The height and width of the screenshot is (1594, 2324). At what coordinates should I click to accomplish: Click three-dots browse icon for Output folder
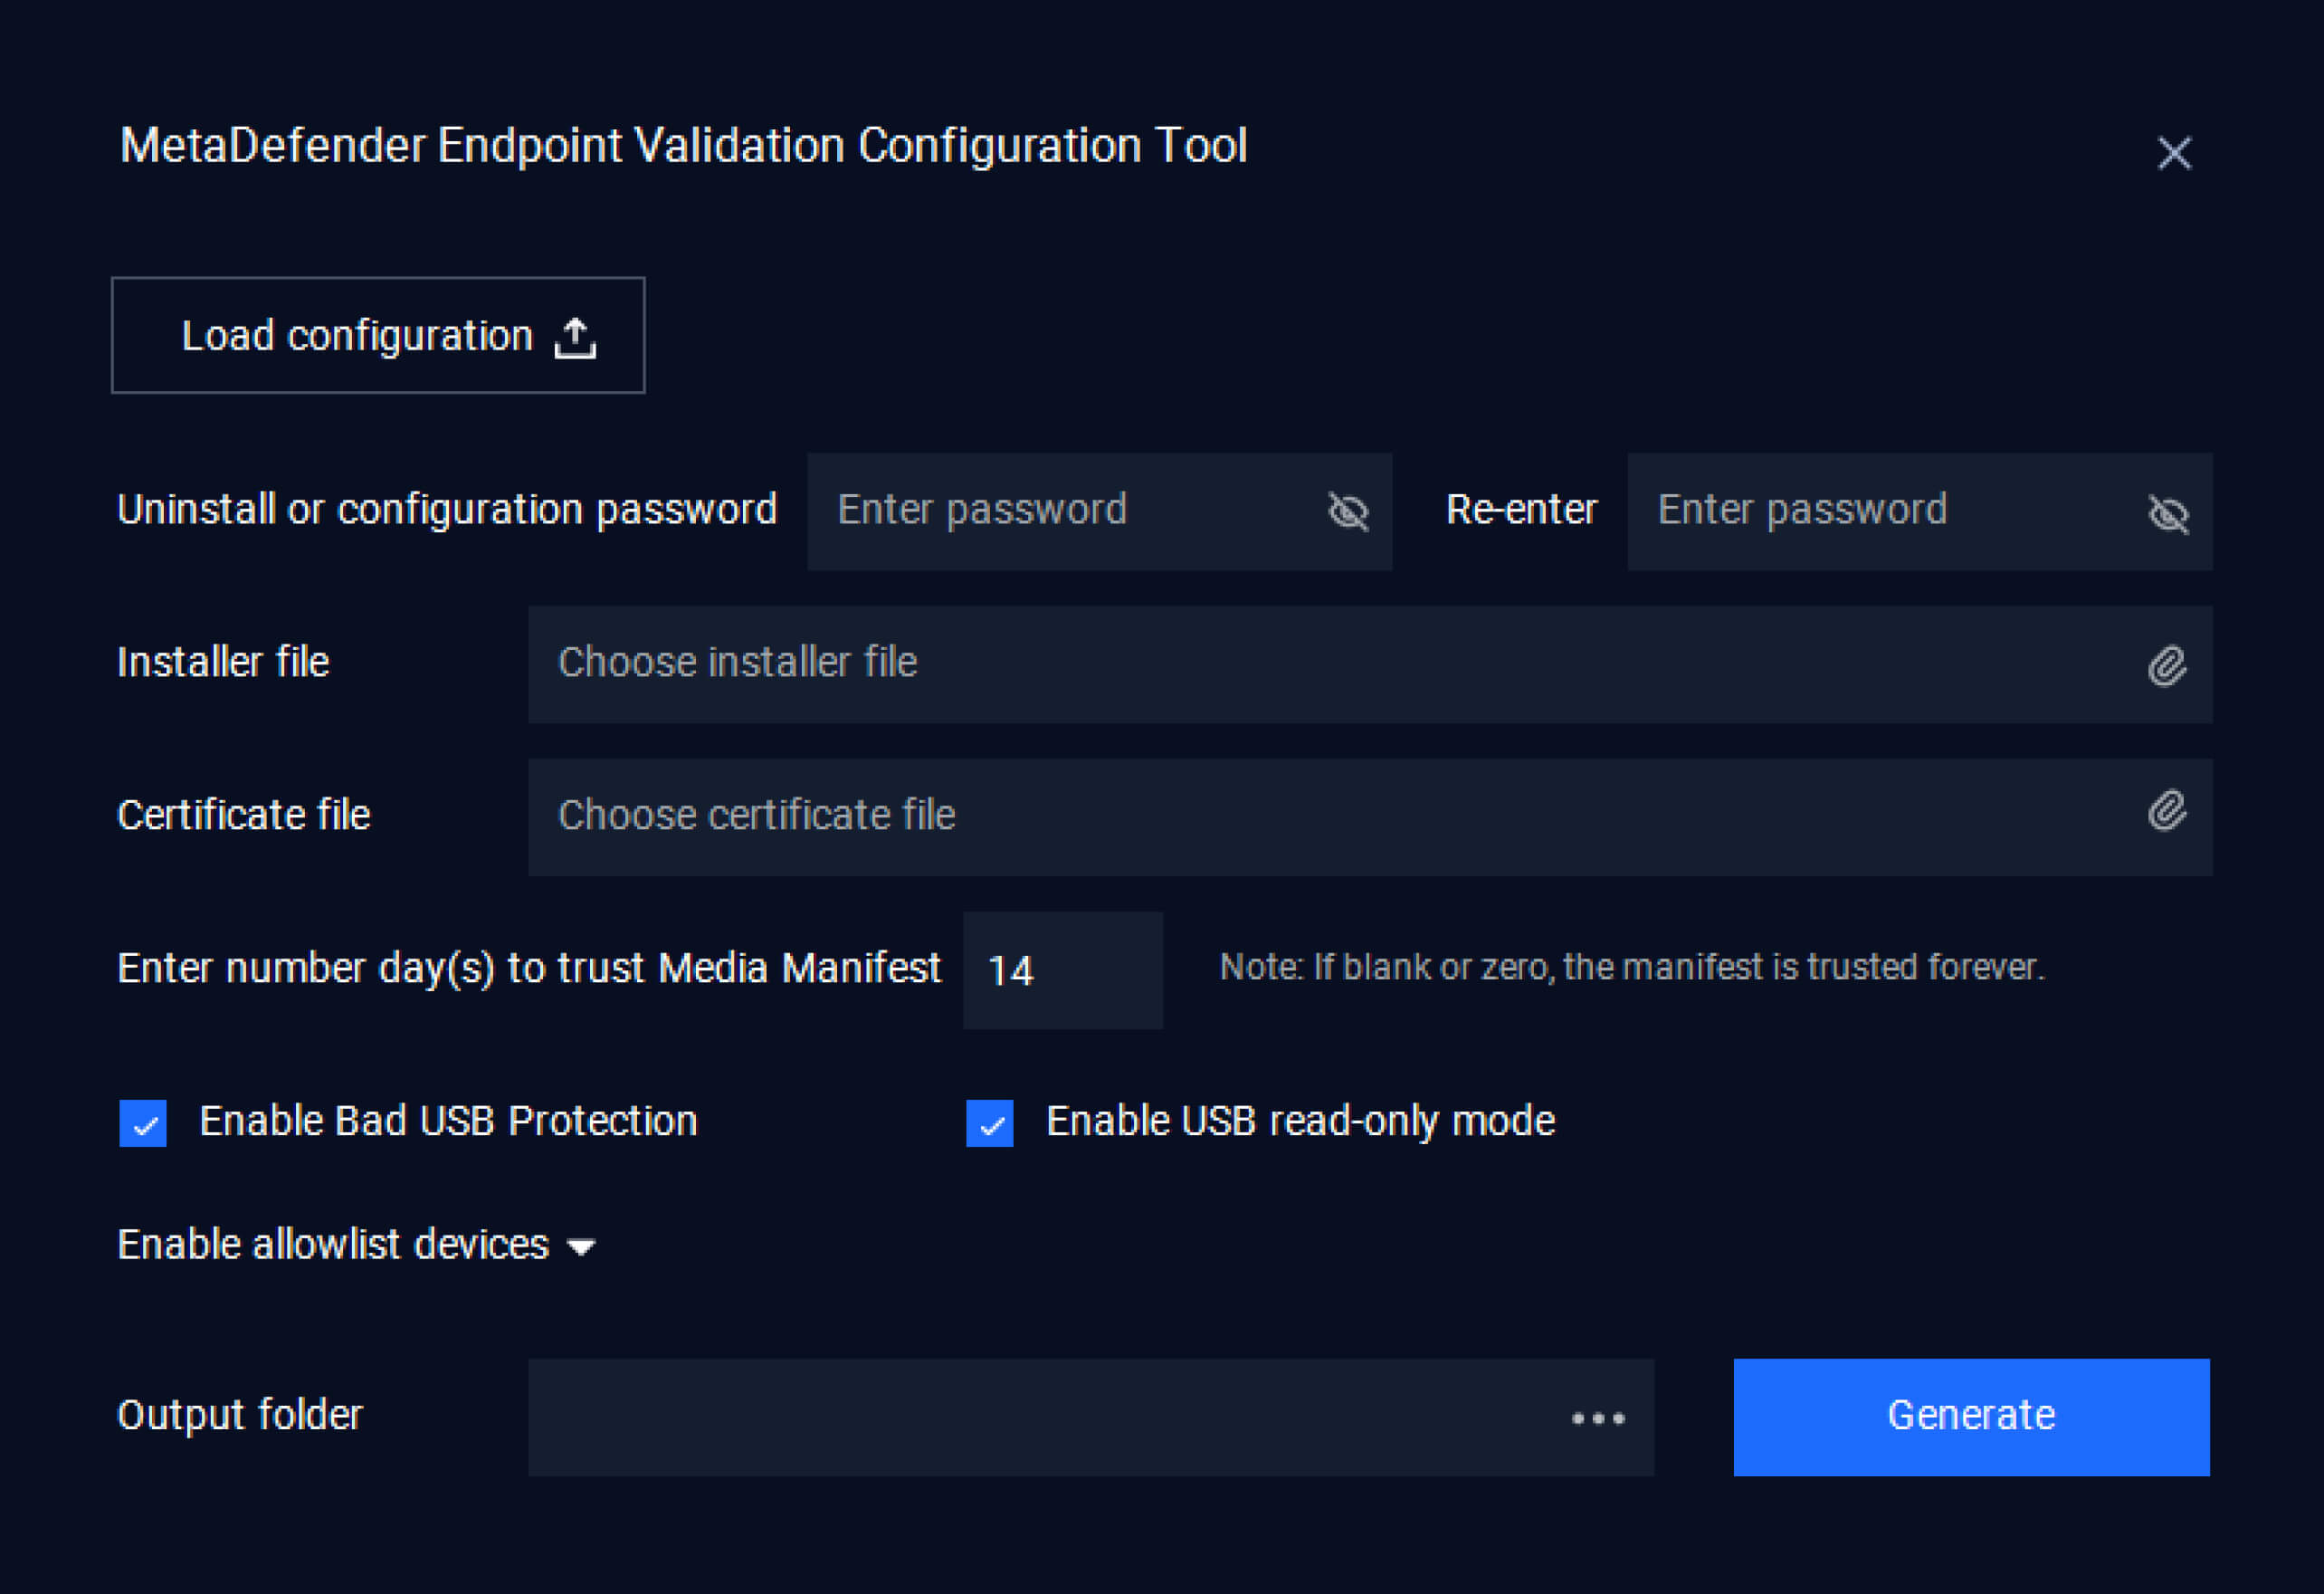point(1597,1418)
